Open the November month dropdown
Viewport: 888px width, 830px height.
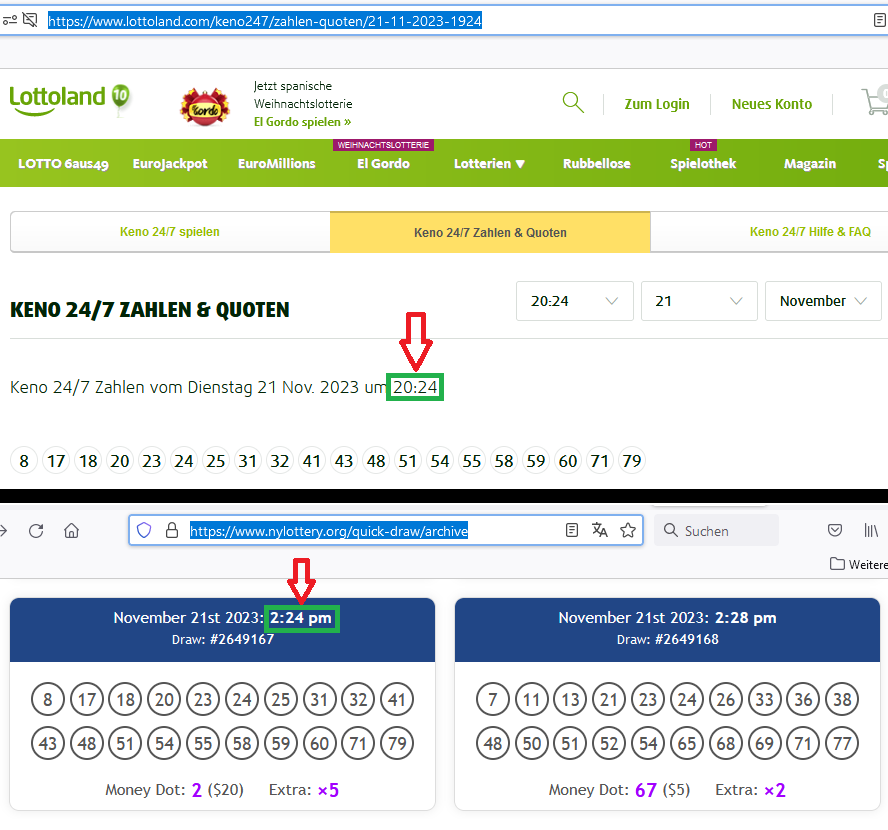click(x=823, y=301)
